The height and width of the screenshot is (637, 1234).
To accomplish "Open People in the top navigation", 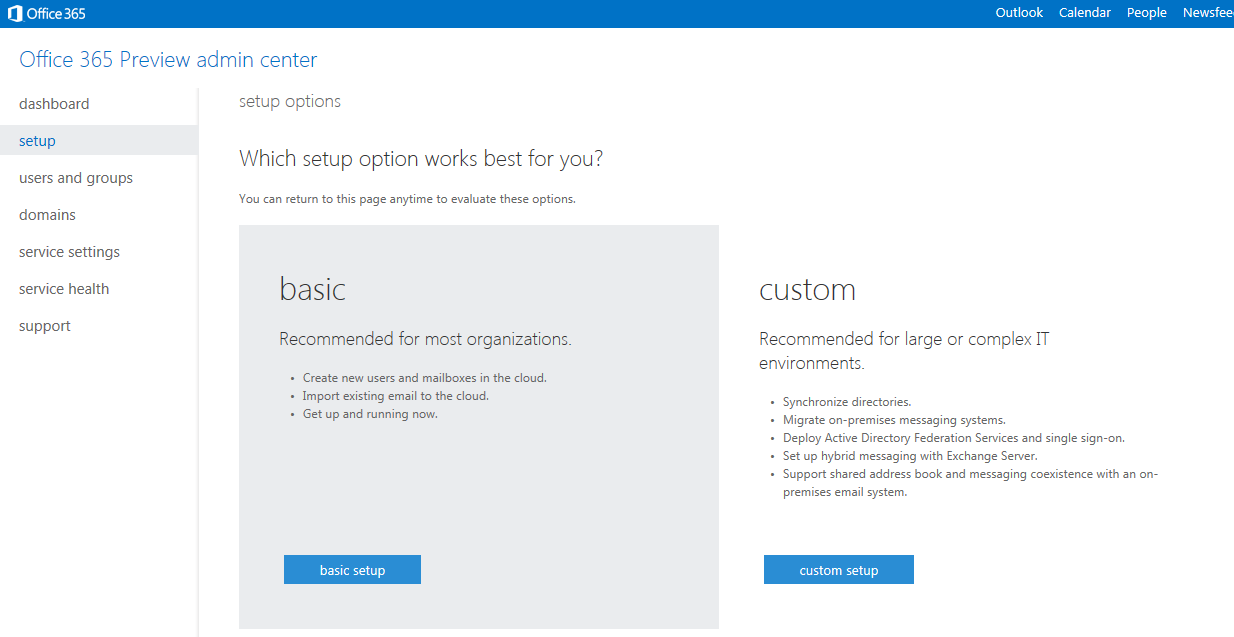I will click(1146, 13).
